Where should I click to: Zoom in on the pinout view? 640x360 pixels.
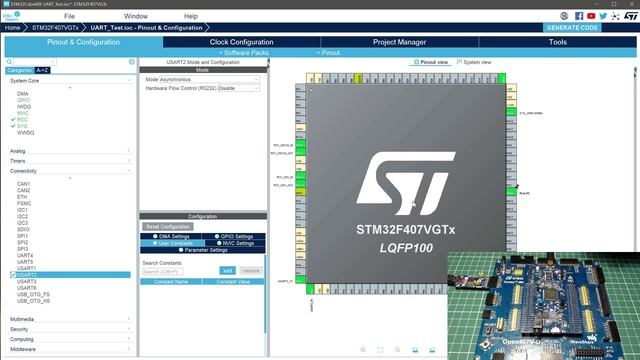pos(363,350)
